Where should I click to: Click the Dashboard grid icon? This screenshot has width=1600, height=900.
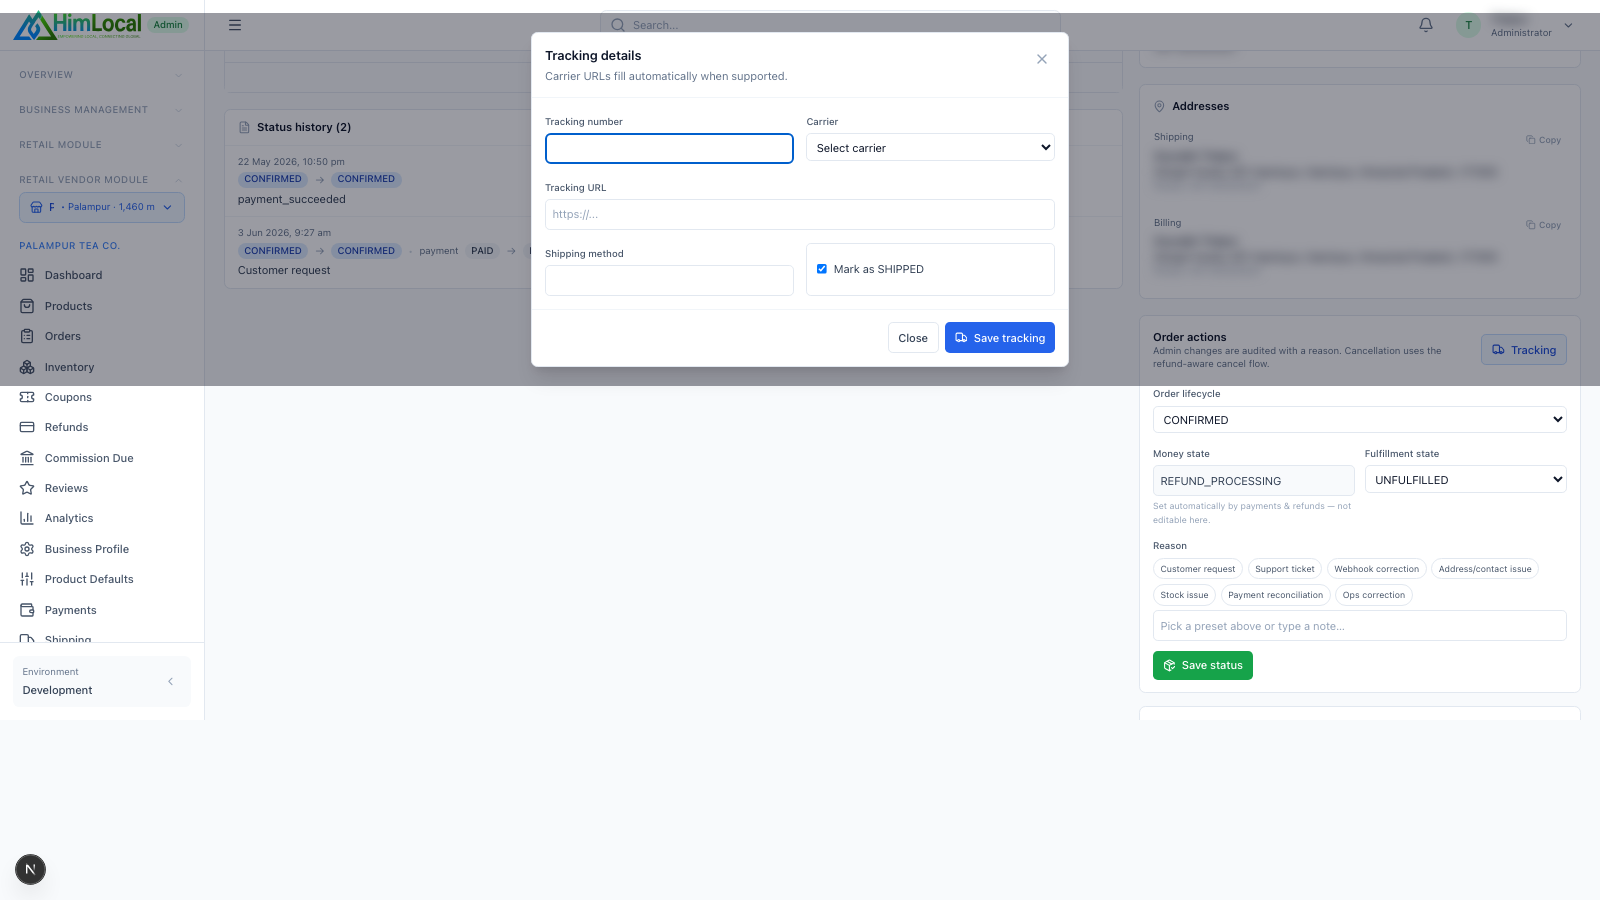[27, 275]
